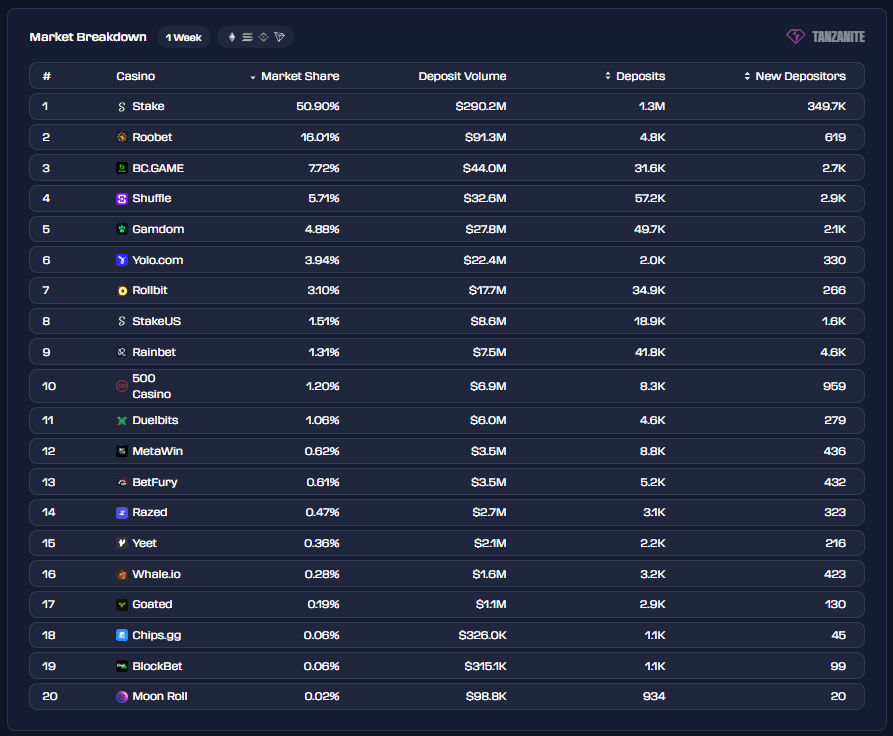Click the Rollbit casino logo
This screenshot has height=736, width=893.
tap(122, 291)
